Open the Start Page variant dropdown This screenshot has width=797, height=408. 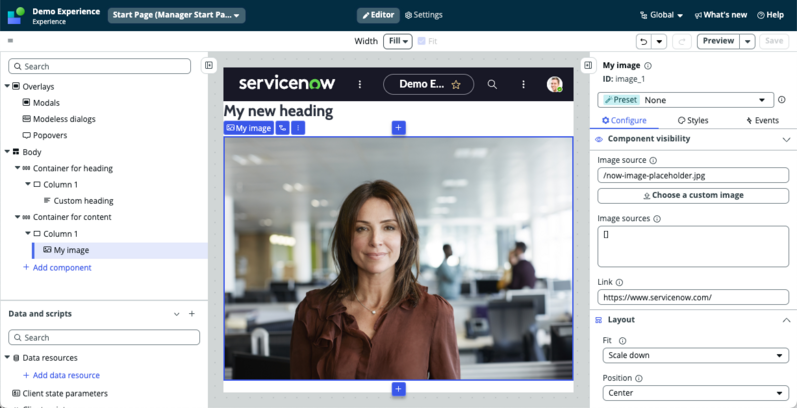point(176,15)
